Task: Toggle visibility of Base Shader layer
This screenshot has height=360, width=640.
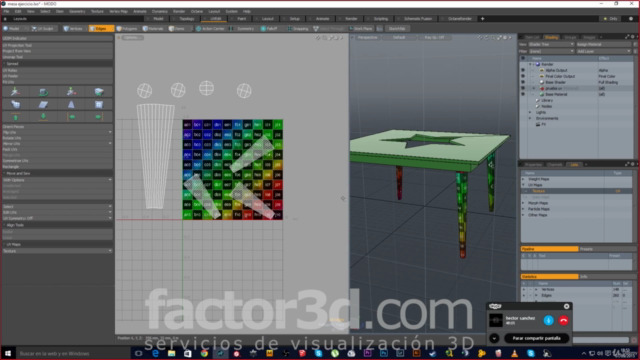Action: 523,82
